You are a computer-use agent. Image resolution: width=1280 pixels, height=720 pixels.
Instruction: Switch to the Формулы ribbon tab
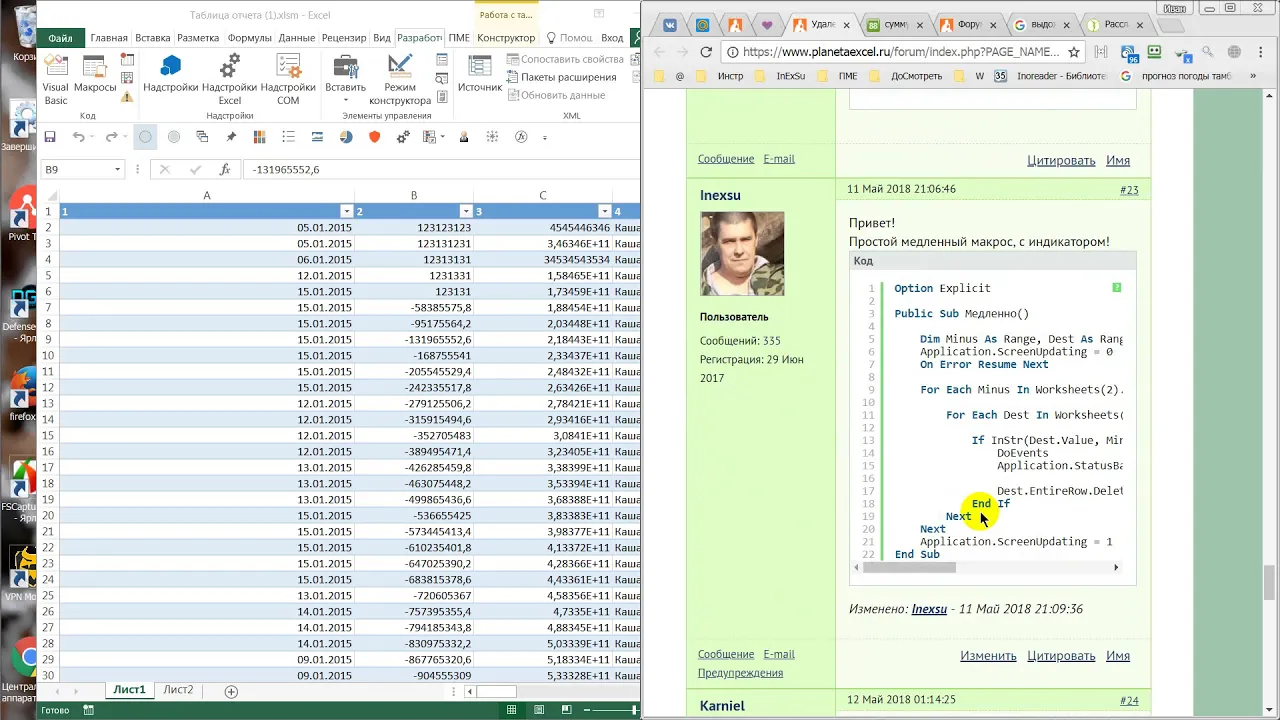point(249,38)
